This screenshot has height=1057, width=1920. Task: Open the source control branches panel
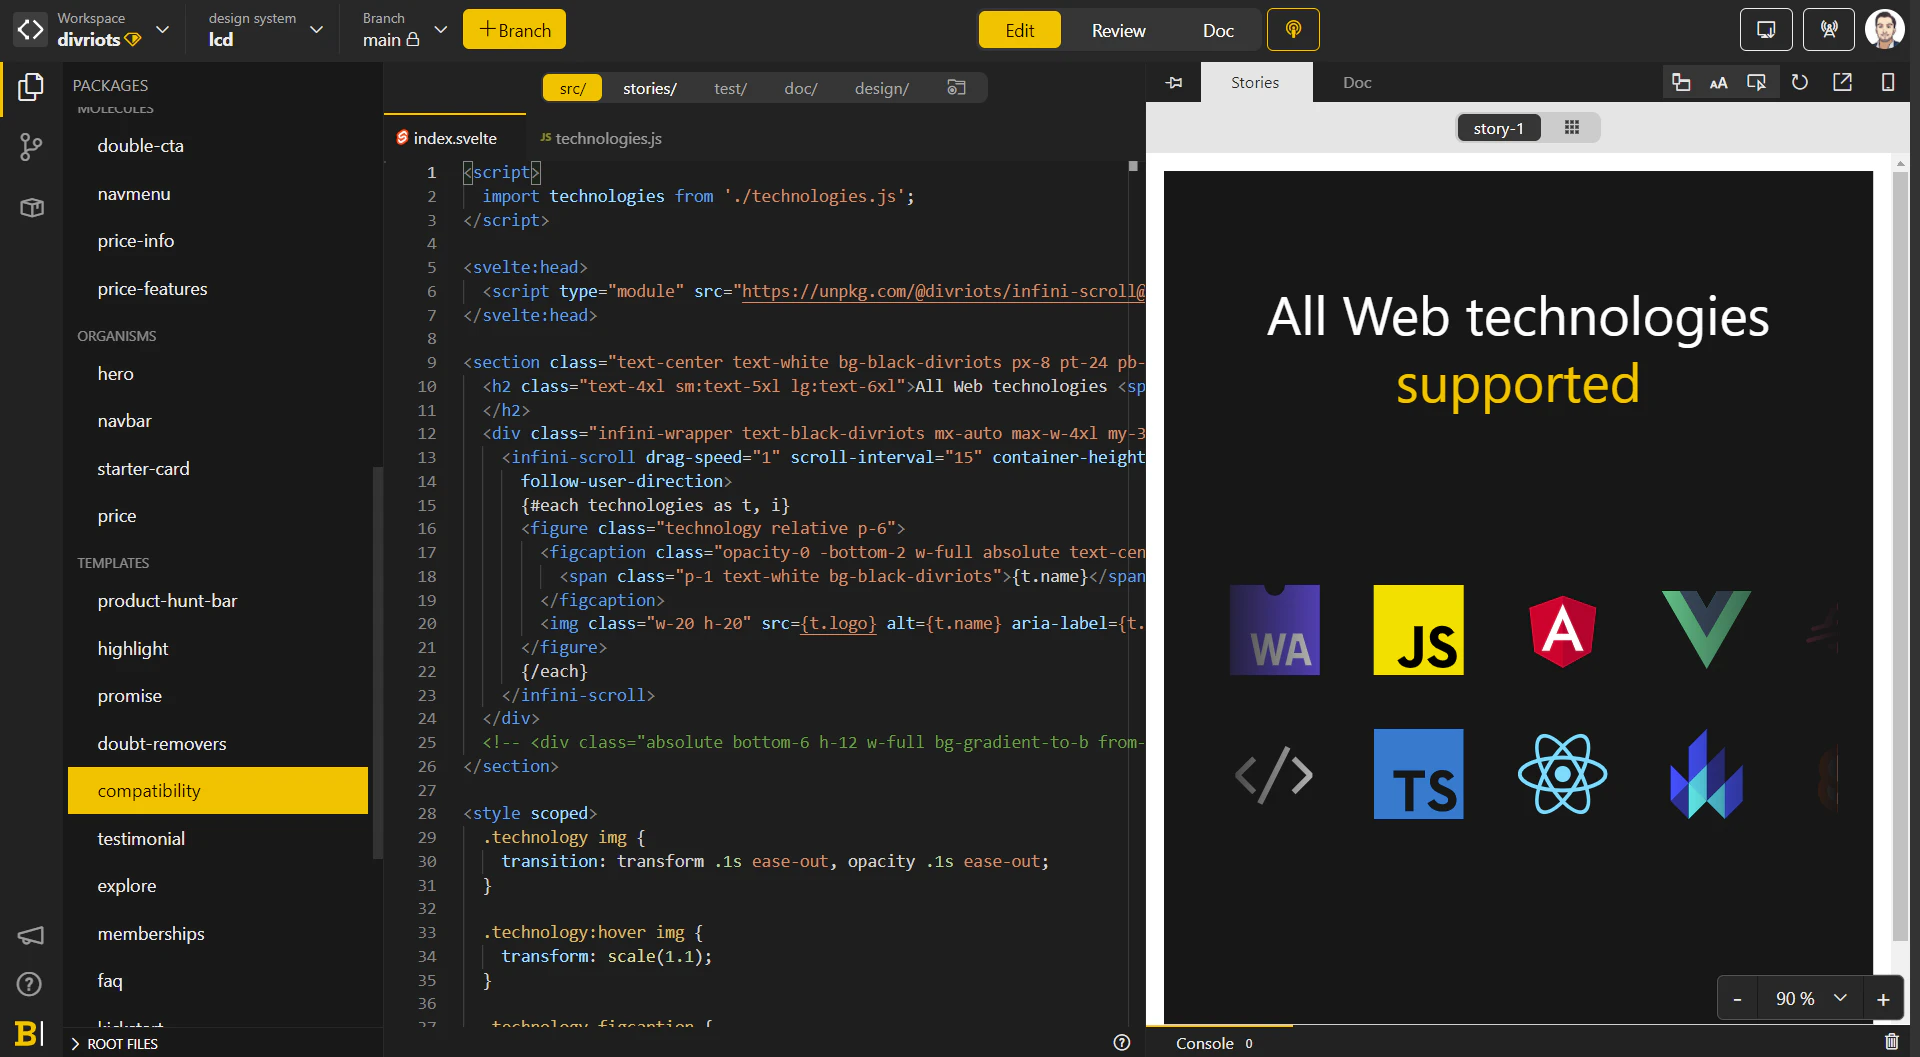point(31,148)
